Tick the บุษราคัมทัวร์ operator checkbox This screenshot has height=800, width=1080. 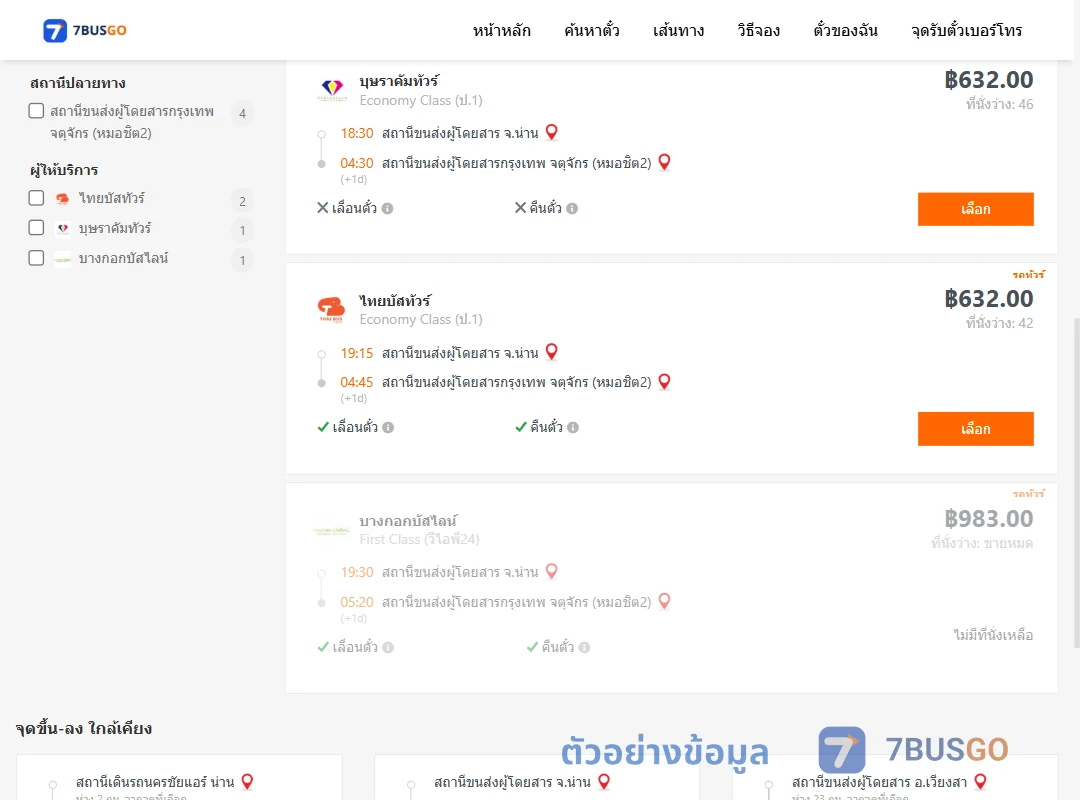(x=37, y=227)
